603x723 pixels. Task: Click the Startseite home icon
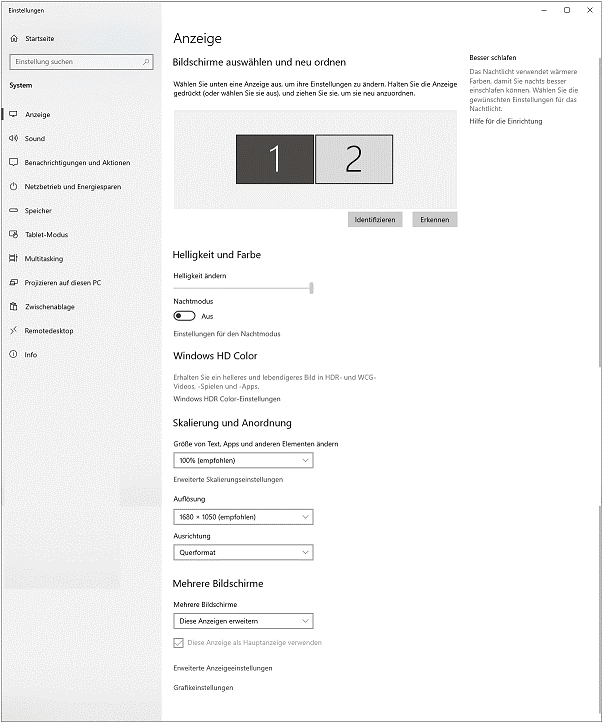pyautogui.click(x=14, y=38)
